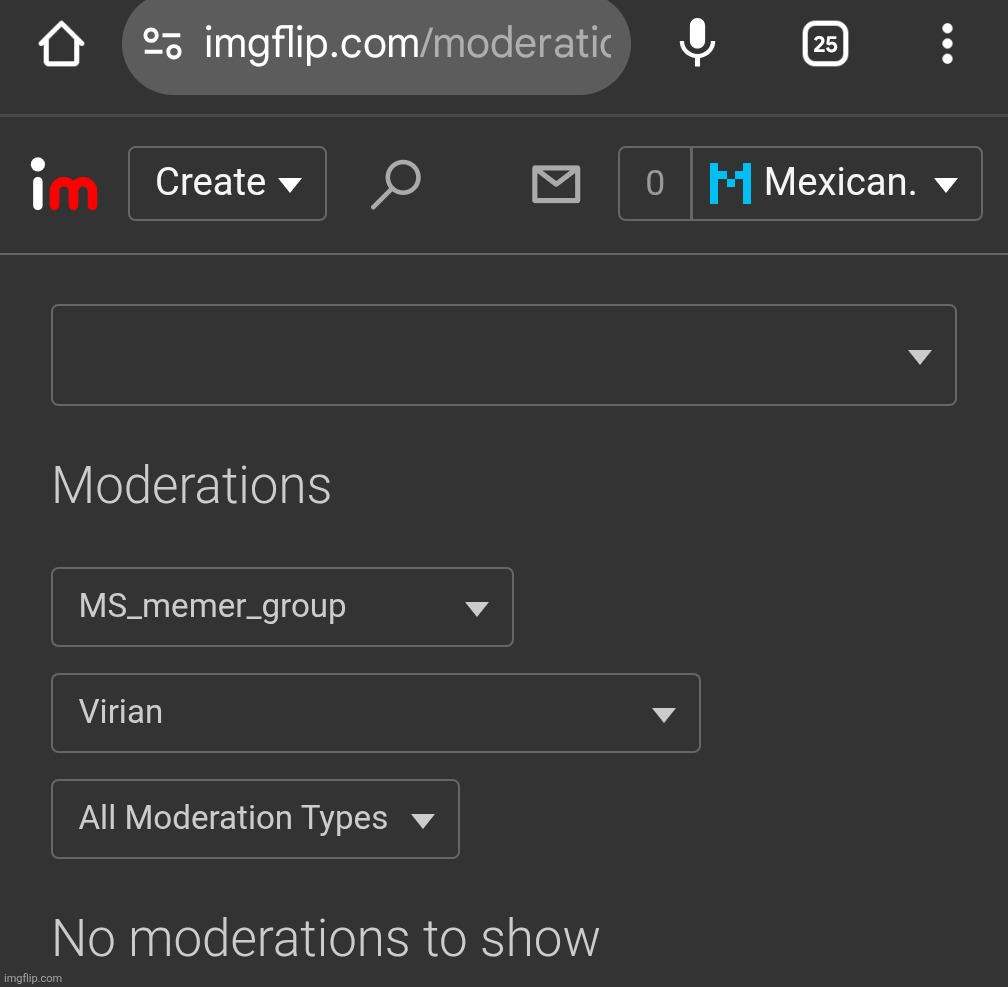Expand the MS_memer_group stream dropdown
The image size is (1008, 987).
pos(282,607)
